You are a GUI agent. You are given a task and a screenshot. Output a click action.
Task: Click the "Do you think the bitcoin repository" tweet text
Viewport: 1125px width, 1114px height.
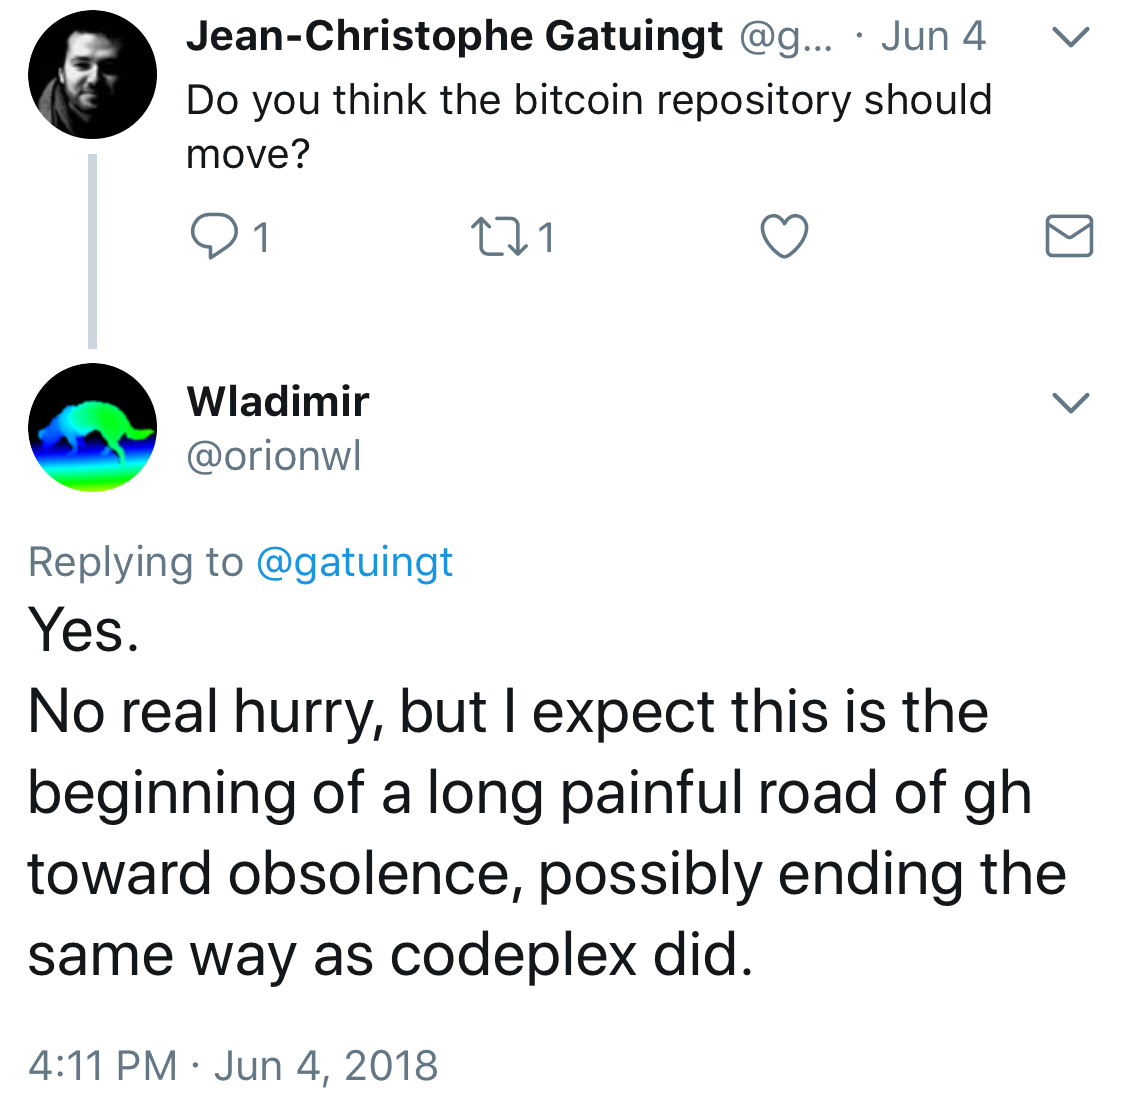click(589, 126)
